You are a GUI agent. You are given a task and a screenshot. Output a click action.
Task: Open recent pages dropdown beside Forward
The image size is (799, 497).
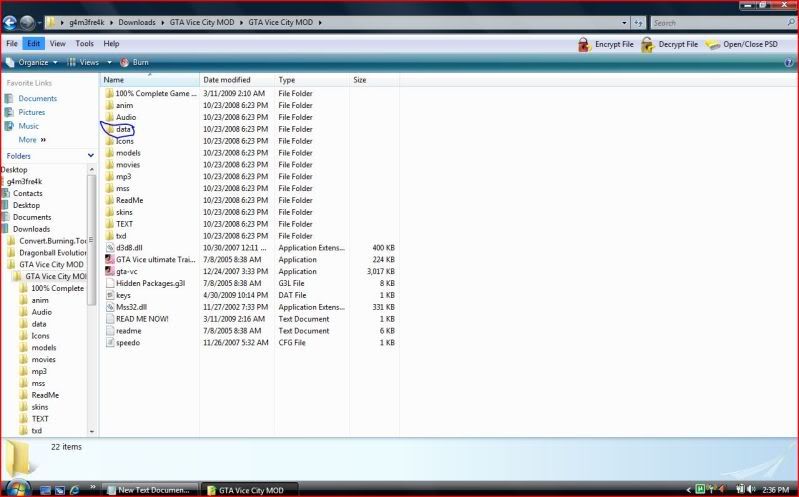39,23
